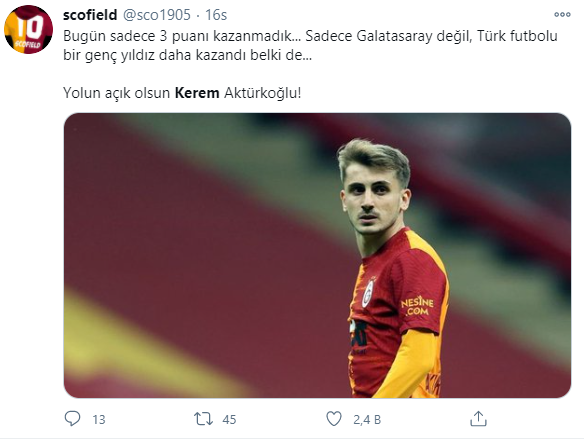Open scofield's profile avatar picture
This screenshot has width=584, height=440.
coord(28,29)
